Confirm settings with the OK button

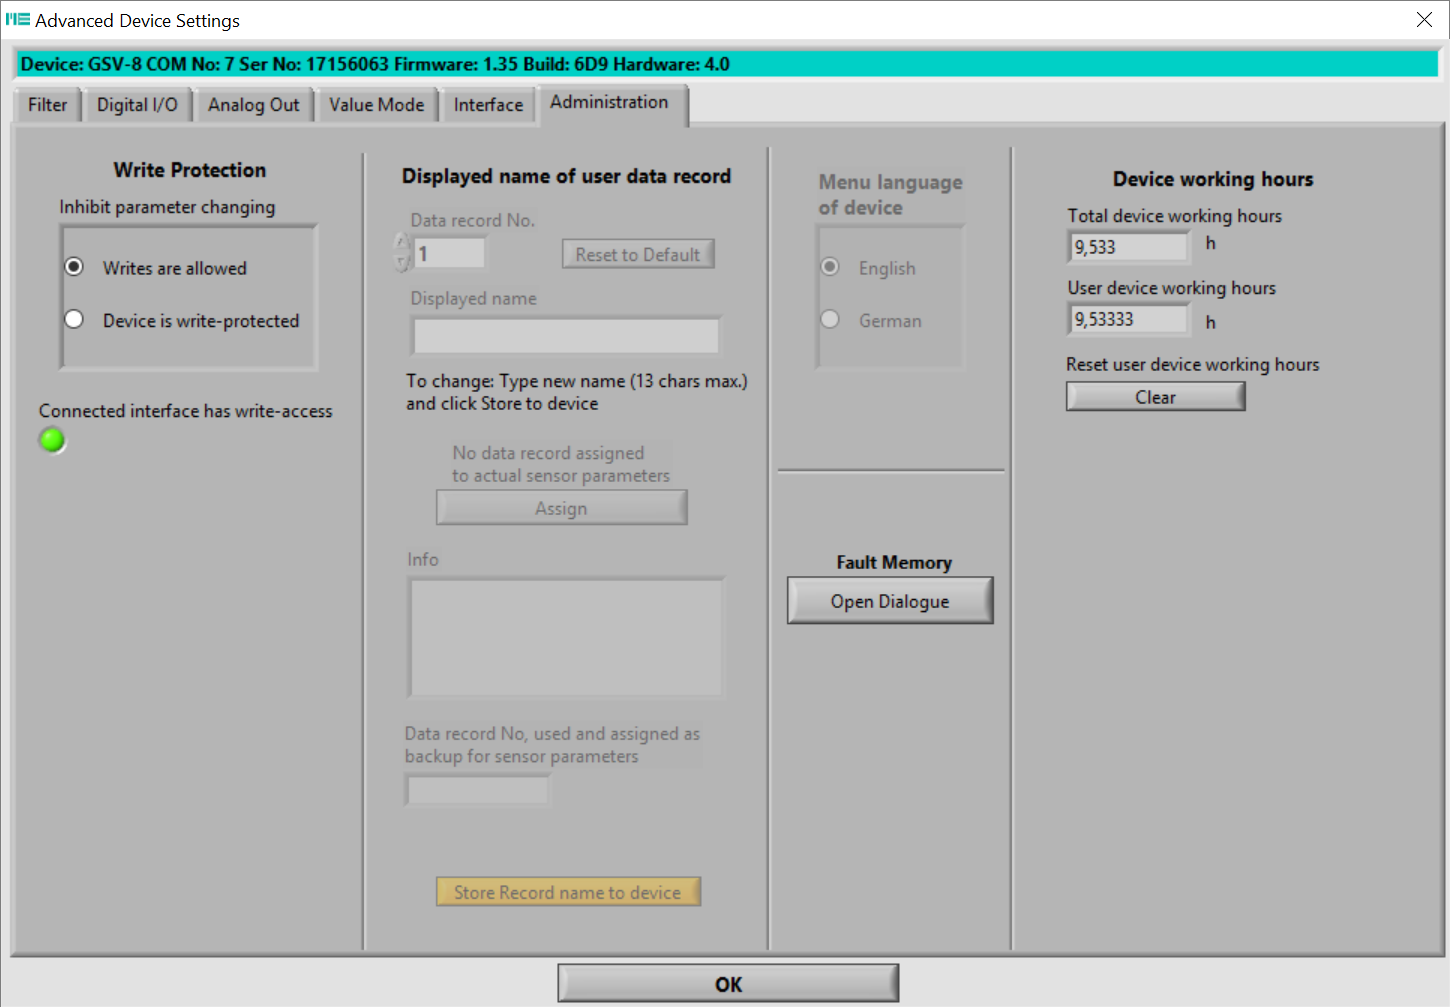pos(728,984)
